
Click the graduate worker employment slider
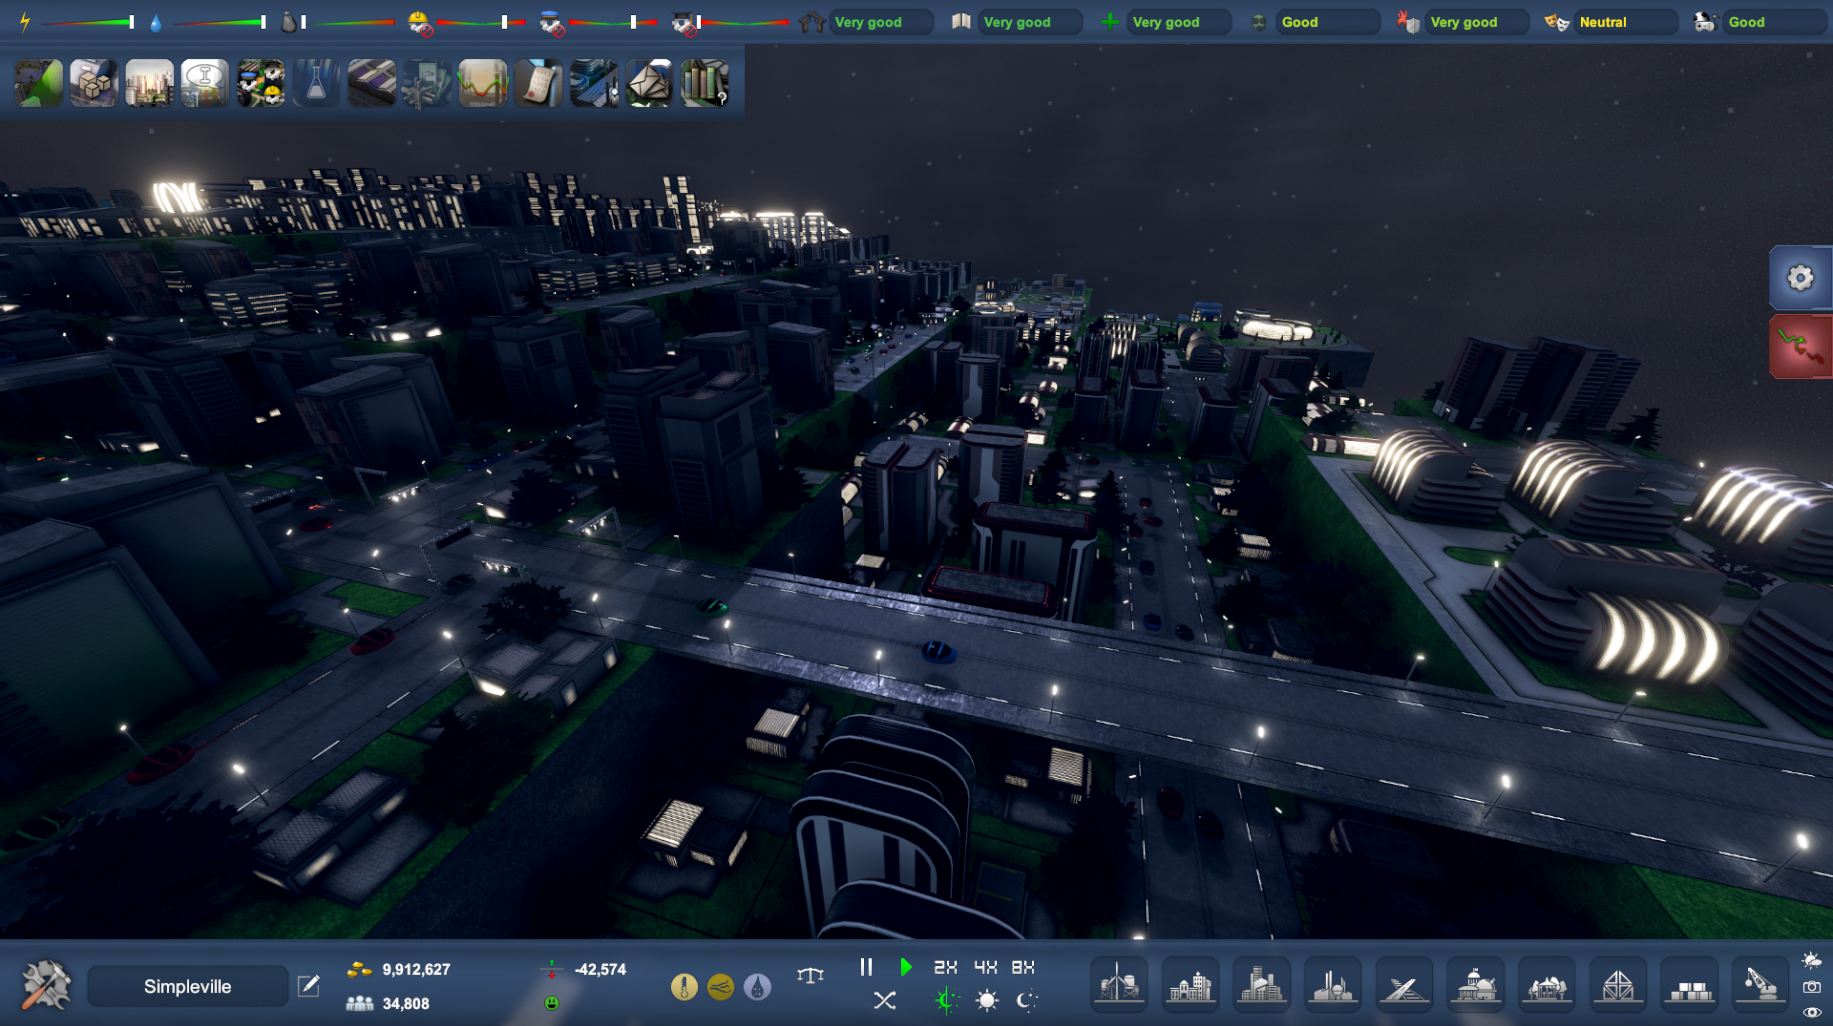(x=744, y=22)
